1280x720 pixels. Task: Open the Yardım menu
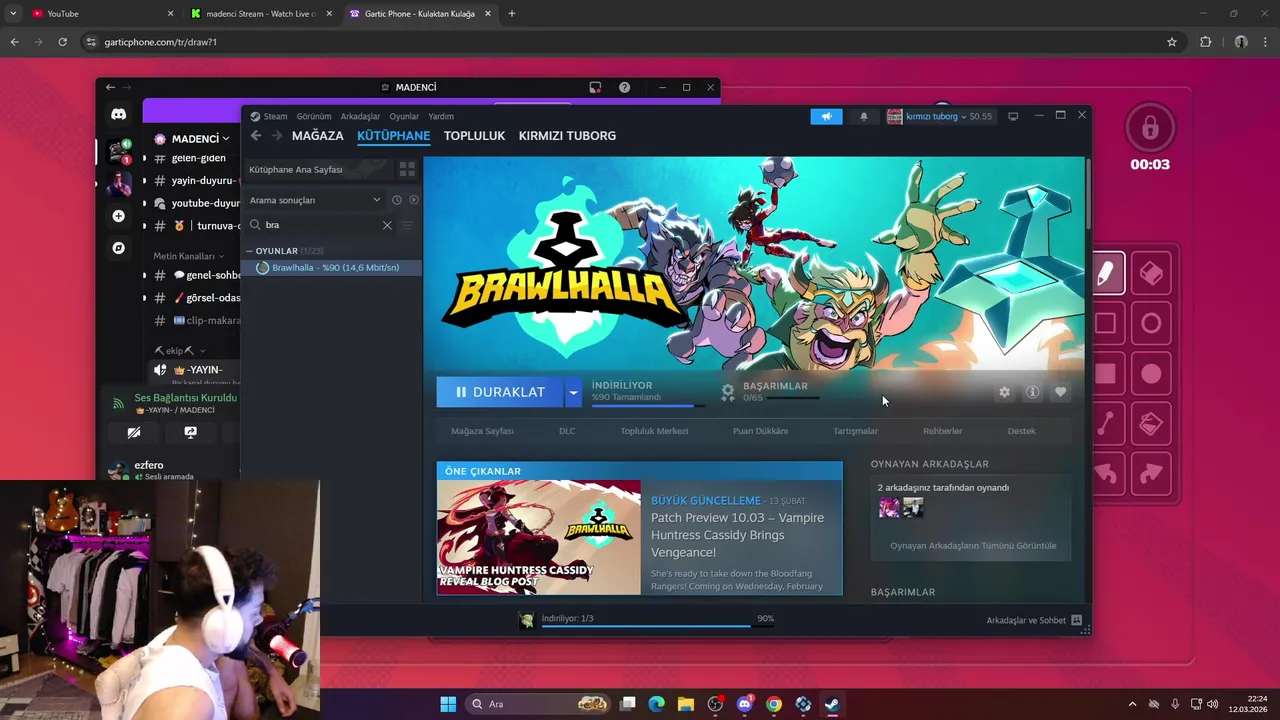[441, 116]
